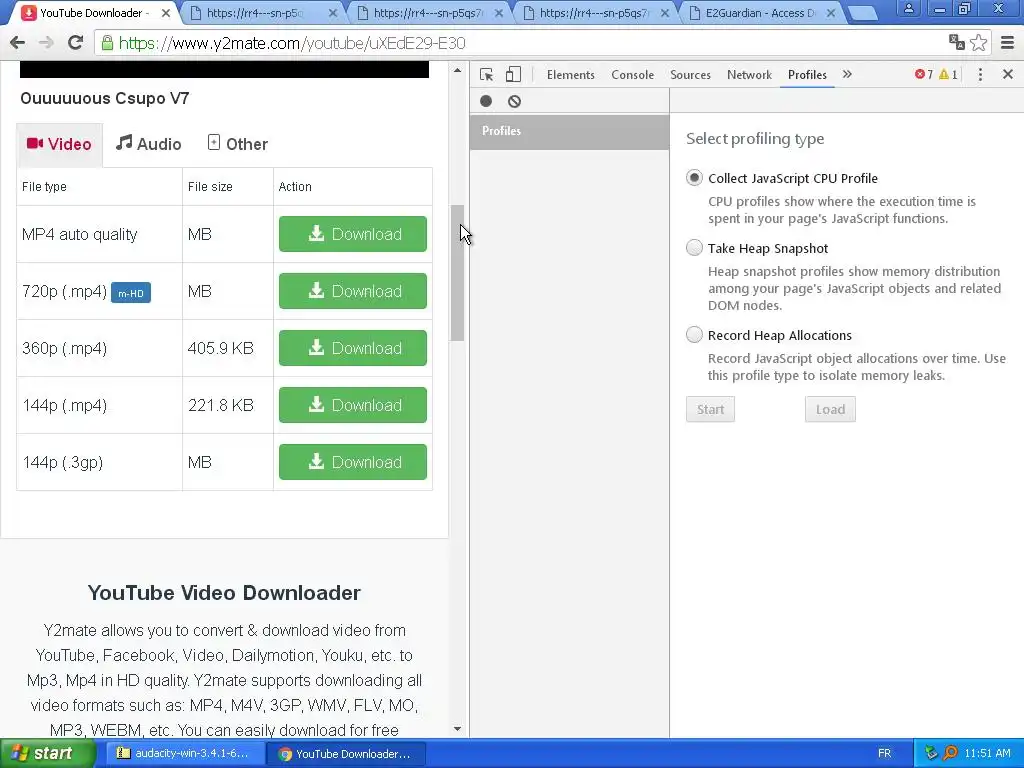Select Collect JavaScript CPU Profile radio
Viewport: 1024px width, 768px height.
click(694, 178)
